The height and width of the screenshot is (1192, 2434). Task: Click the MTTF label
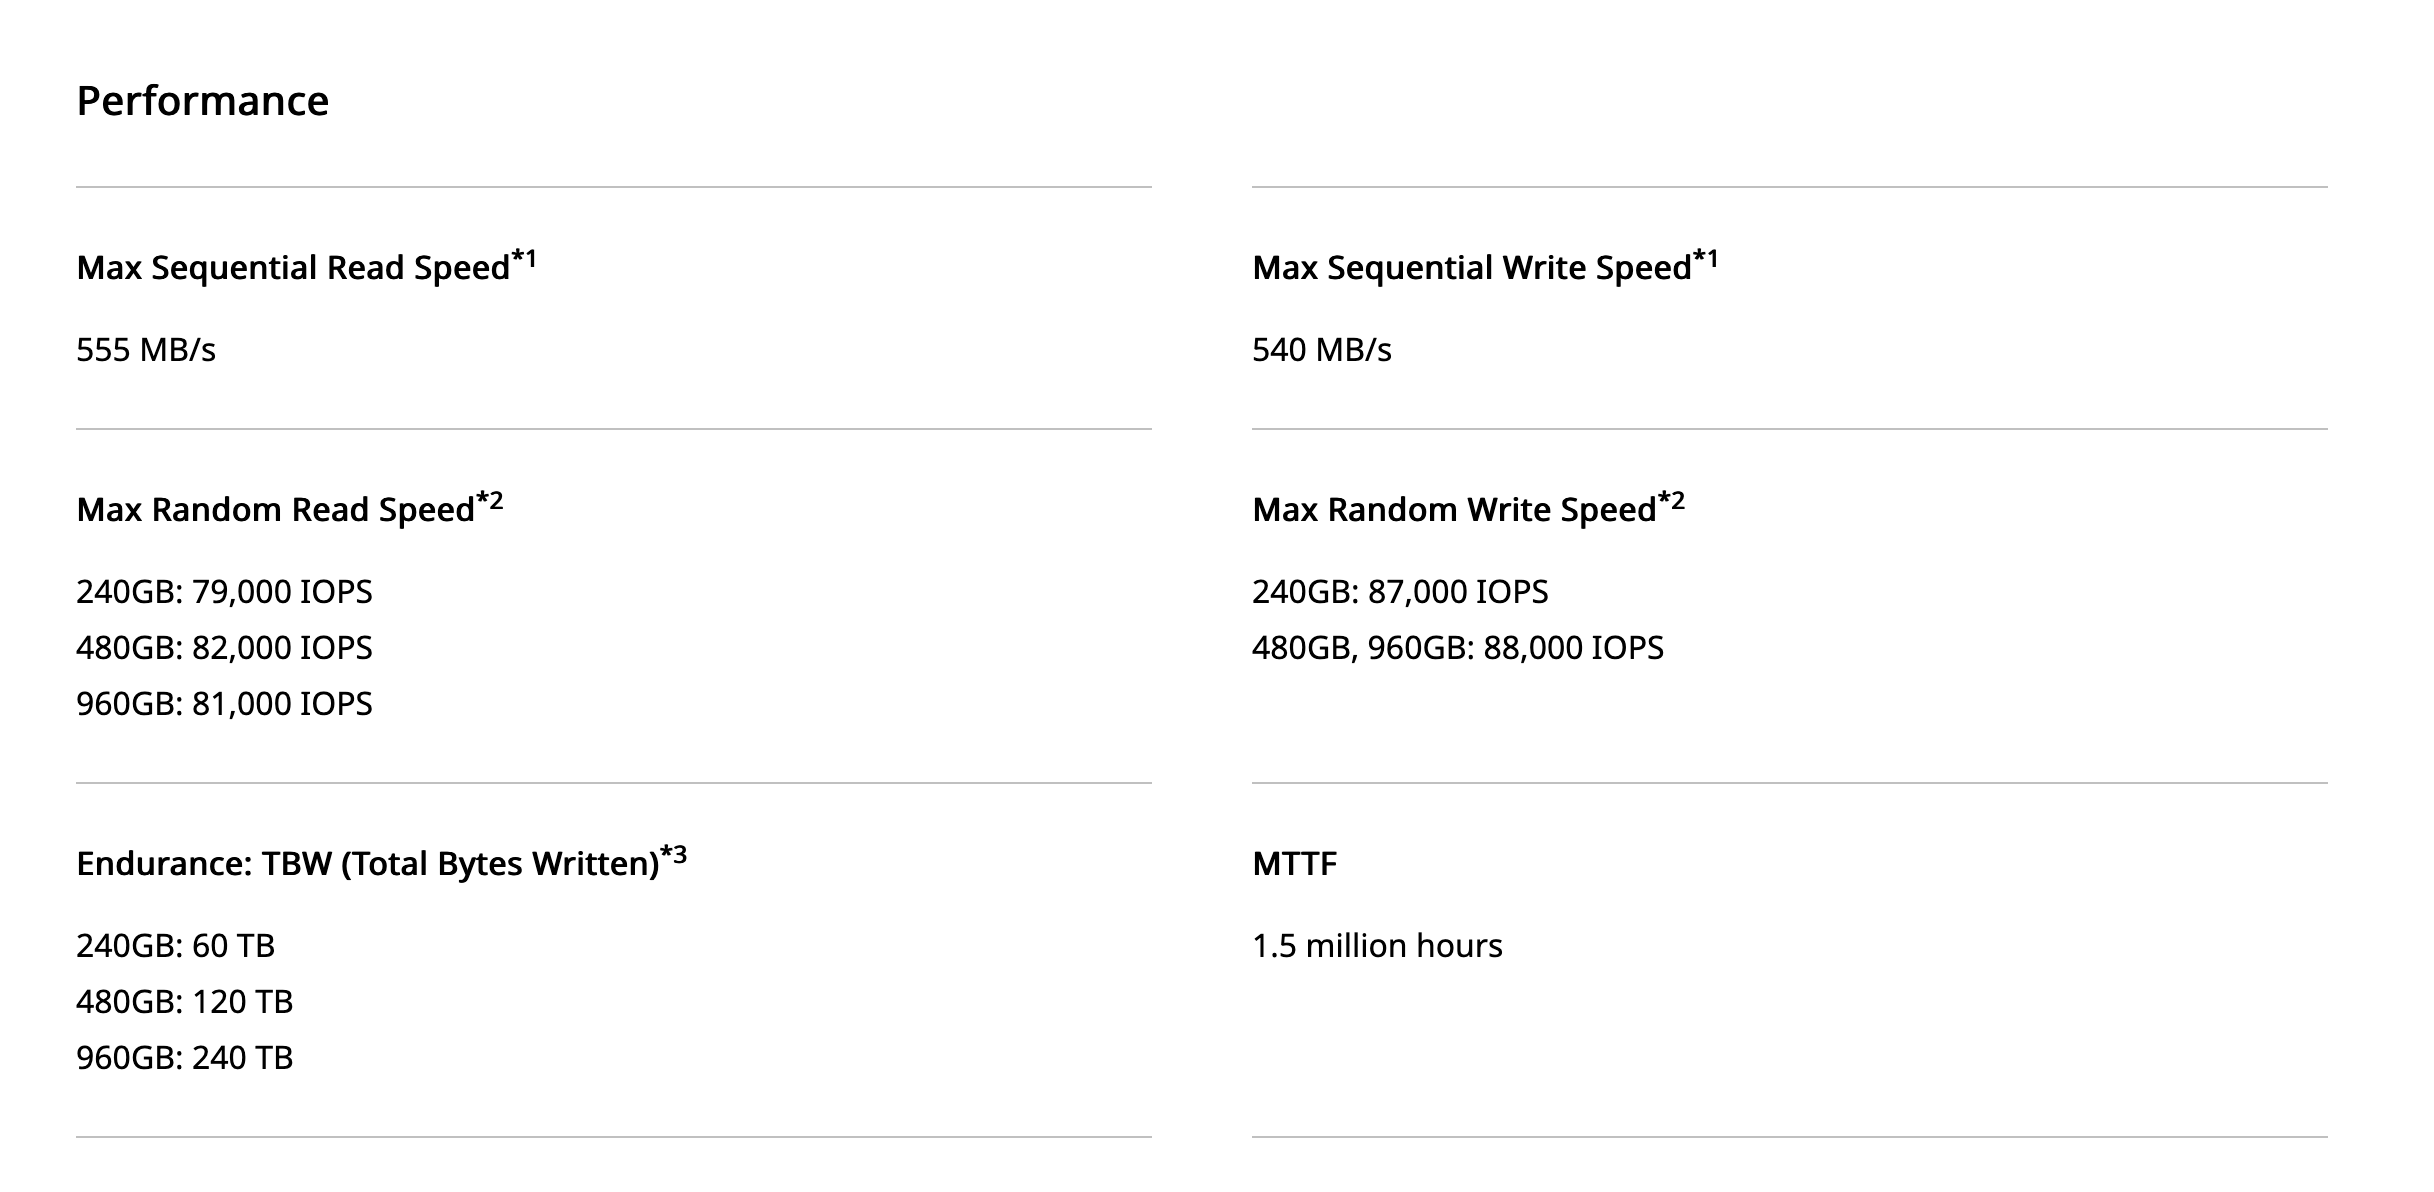1294,864
